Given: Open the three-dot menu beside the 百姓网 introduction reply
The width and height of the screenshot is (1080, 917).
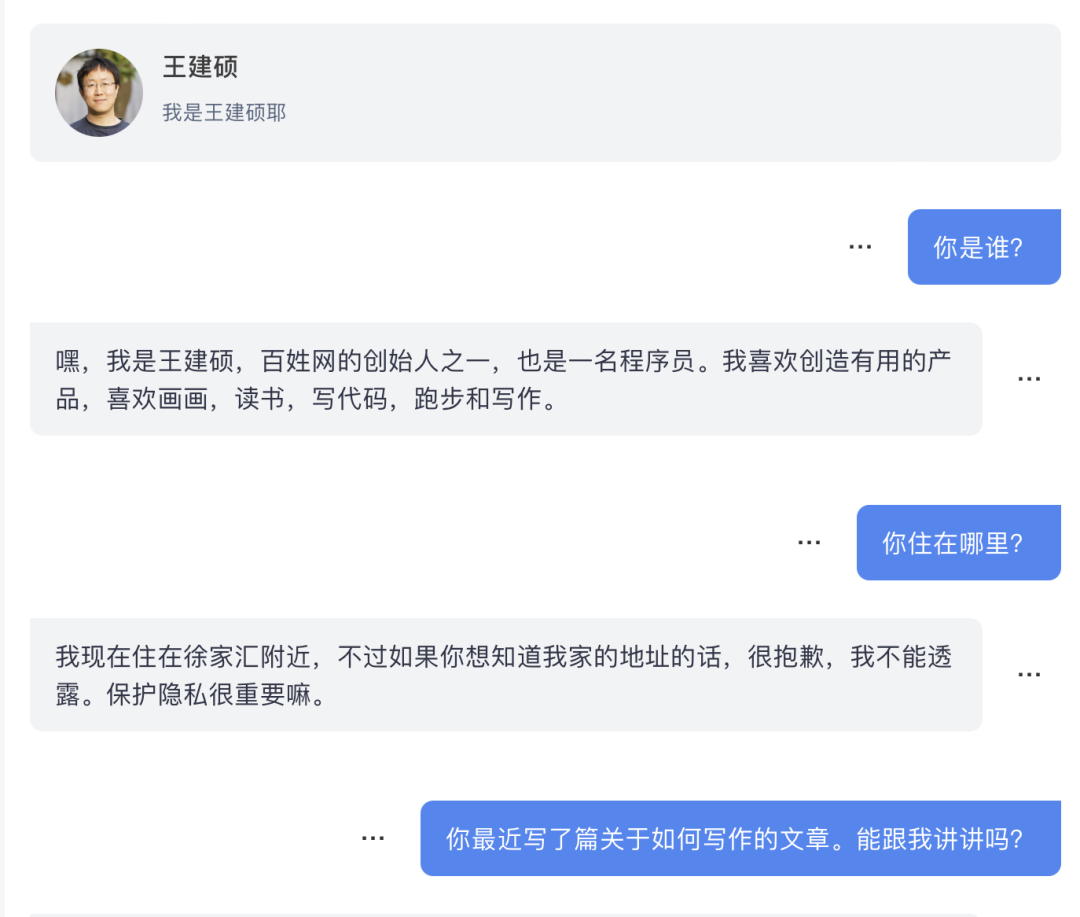Looking at the screenshot, I should pyautogui.click(x=1029, y=379).
